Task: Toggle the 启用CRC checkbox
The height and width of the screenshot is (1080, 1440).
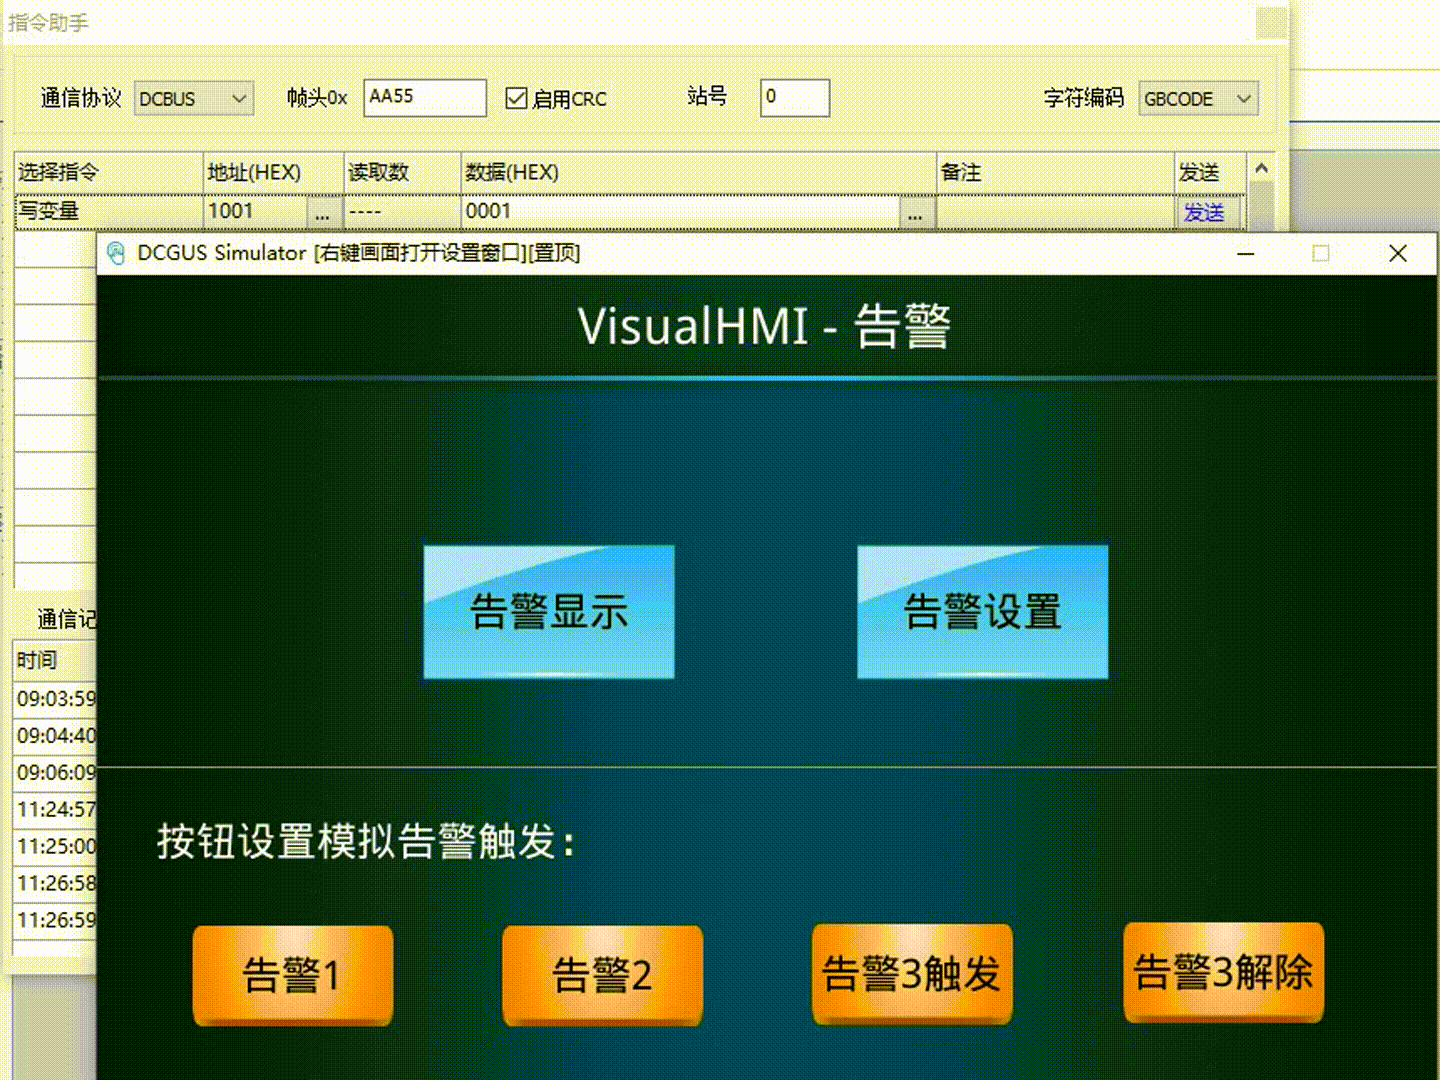Action: (x=517, y=98)
